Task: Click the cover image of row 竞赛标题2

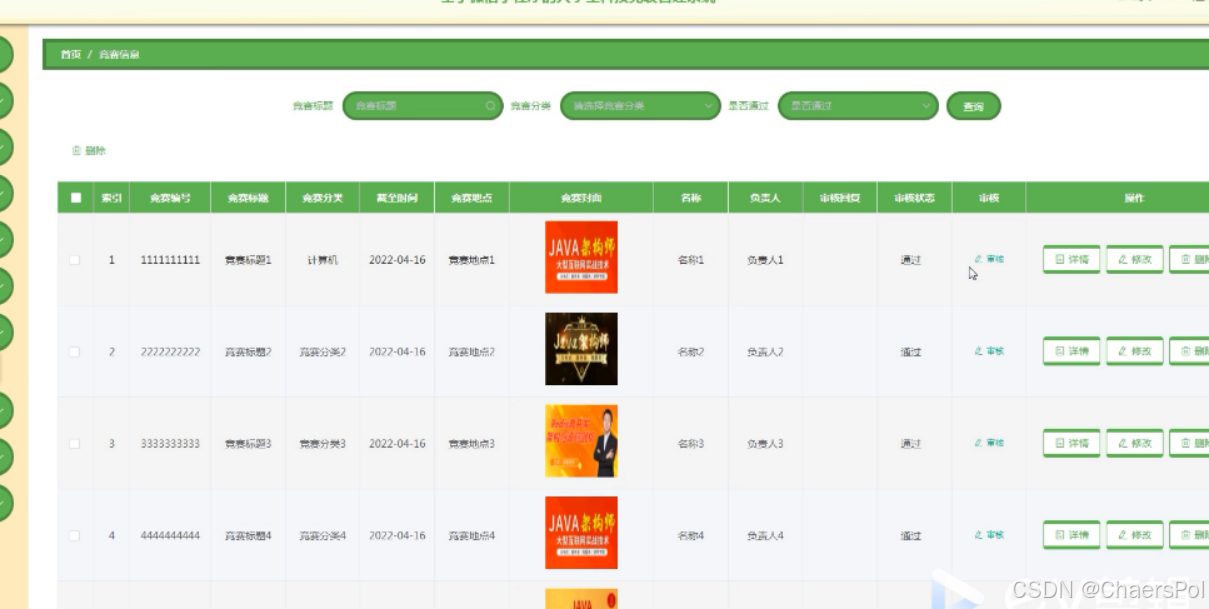Action: pos(581,349)
